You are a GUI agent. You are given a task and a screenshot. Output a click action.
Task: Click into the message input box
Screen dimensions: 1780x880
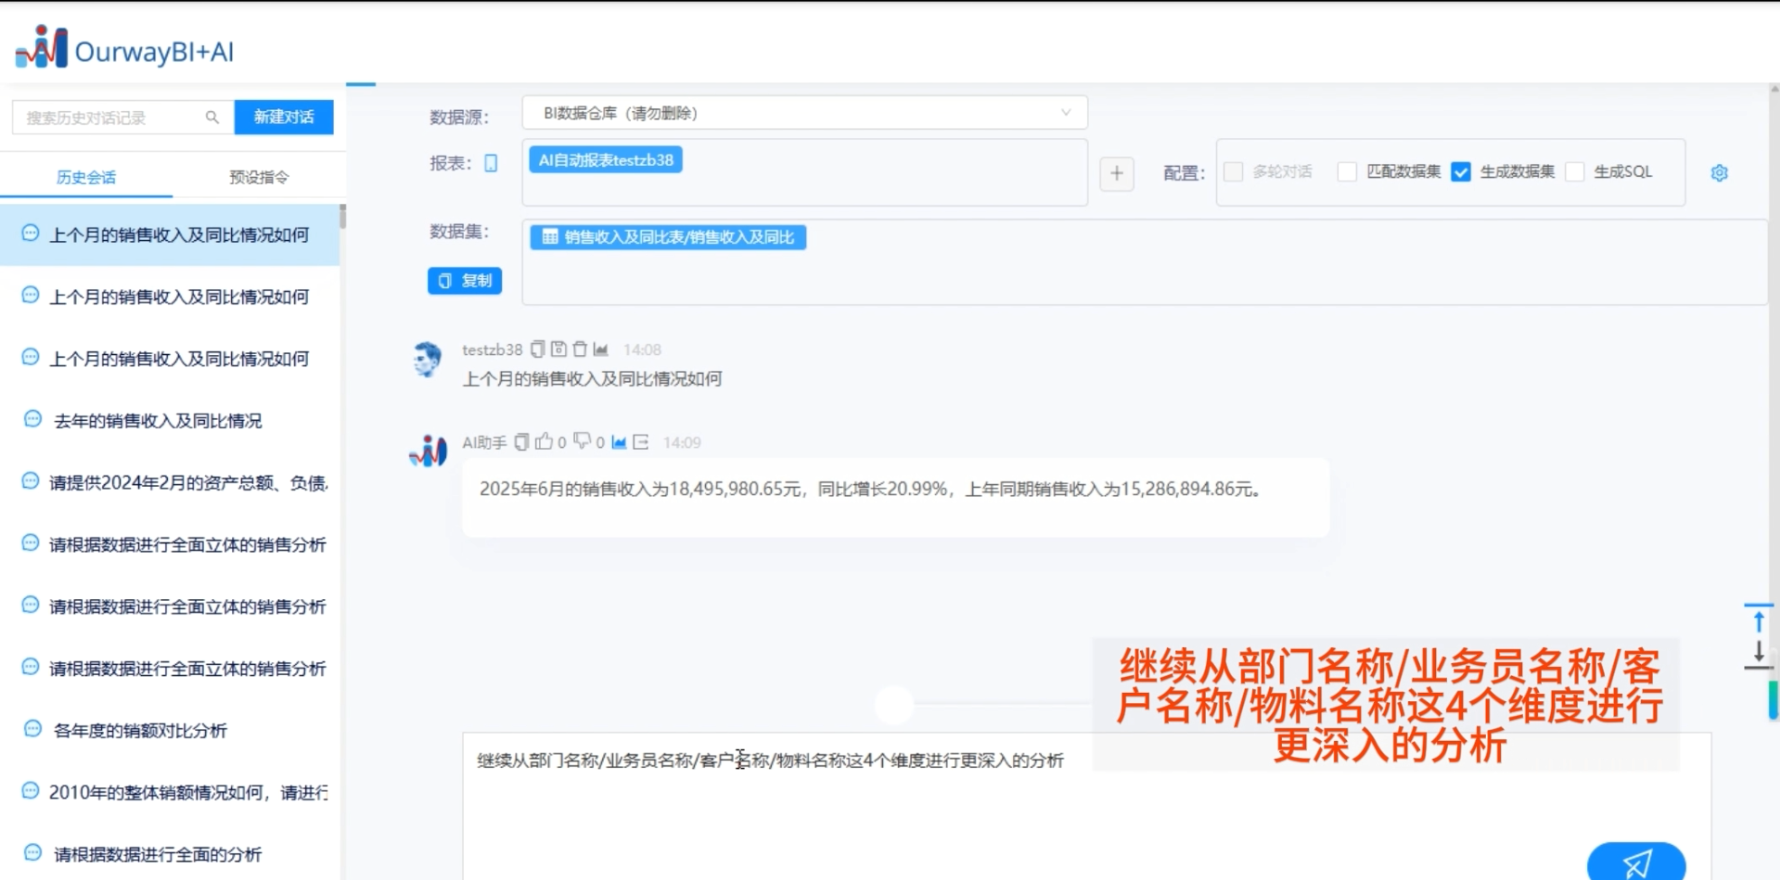click(x=1087, y=807)
